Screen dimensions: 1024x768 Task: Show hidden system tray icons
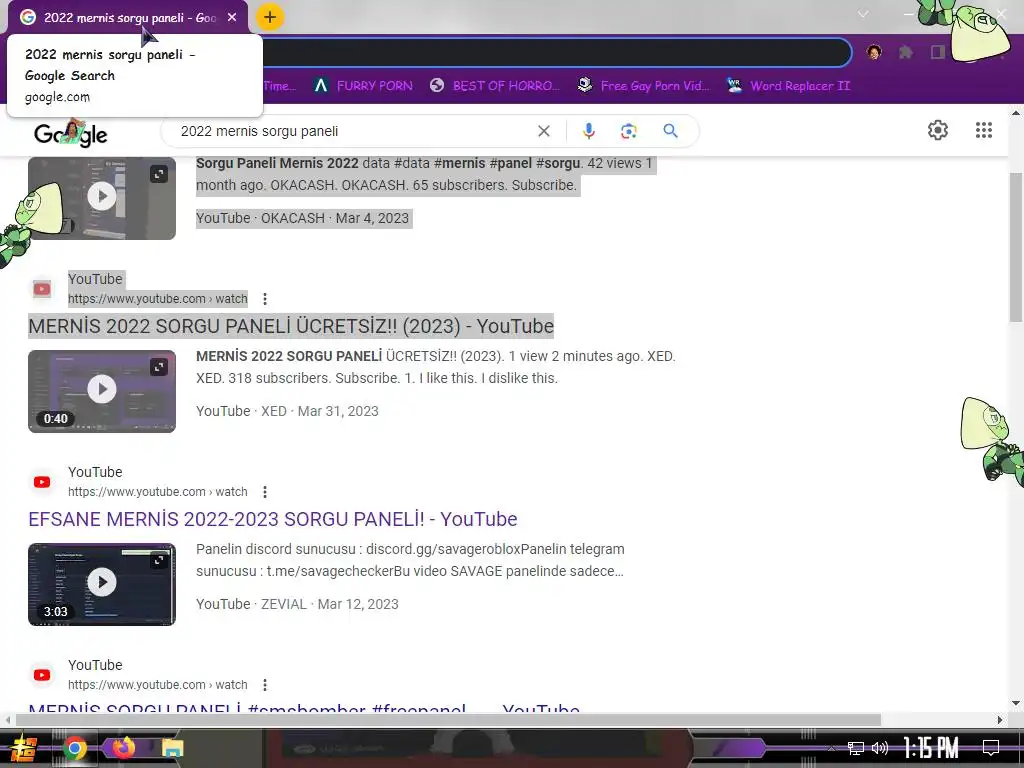pyautogui.click(x=831, y=748)
